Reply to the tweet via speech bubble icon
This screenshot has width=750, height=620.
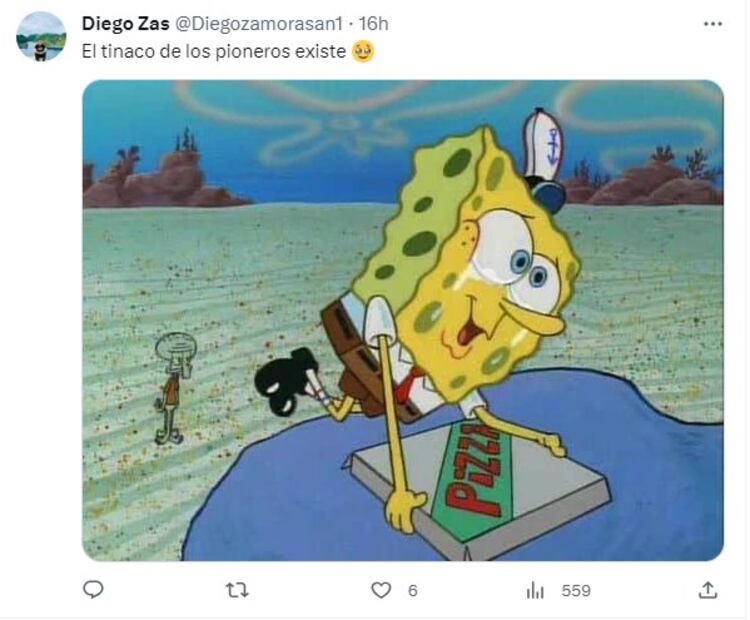93,590
